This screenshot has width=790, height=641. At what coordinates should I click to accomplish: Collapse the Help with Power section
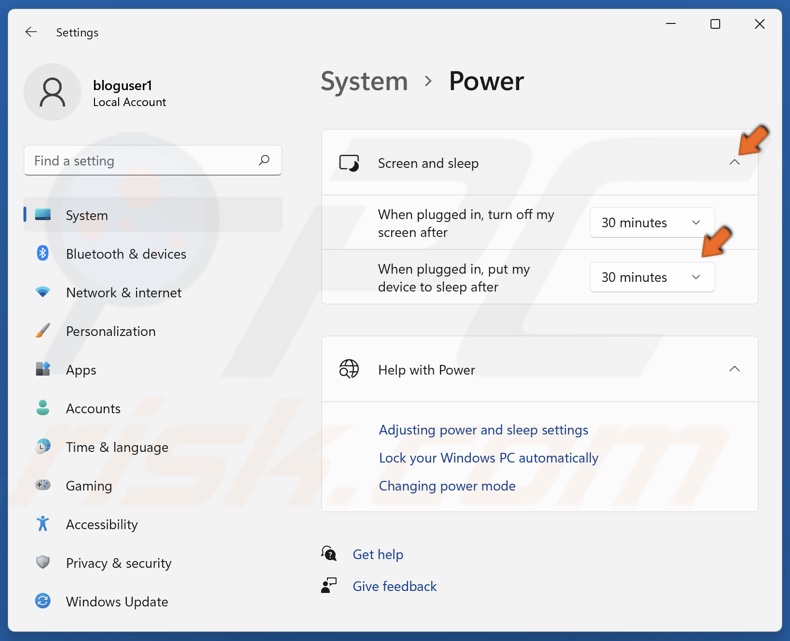click(x=734, y=369)
